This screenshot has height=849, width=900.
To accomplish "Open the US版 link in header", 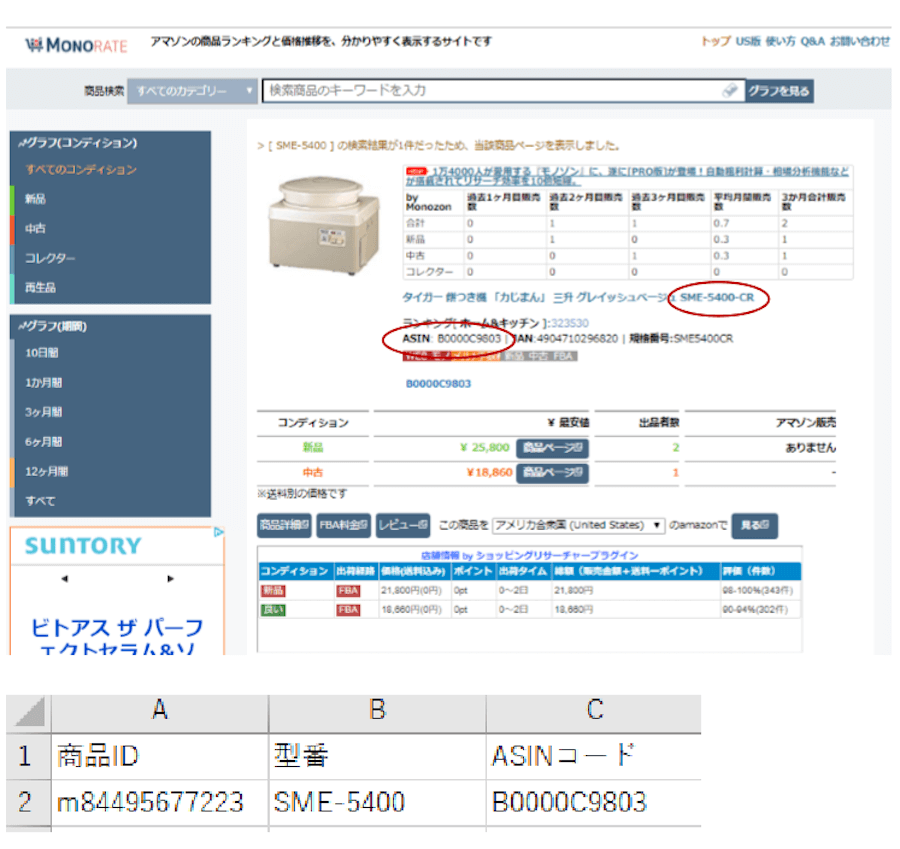I will pos(748,41).
